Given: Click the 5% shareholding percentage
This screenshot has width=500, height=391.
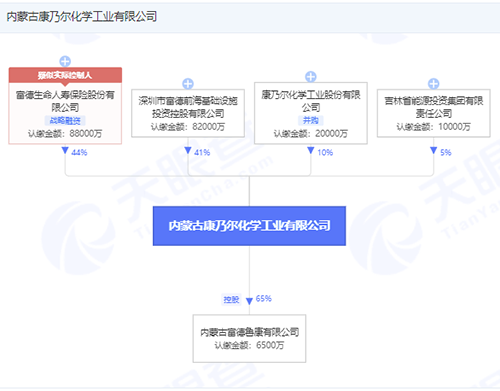Looking at the screenshot, I should (446, 152).
